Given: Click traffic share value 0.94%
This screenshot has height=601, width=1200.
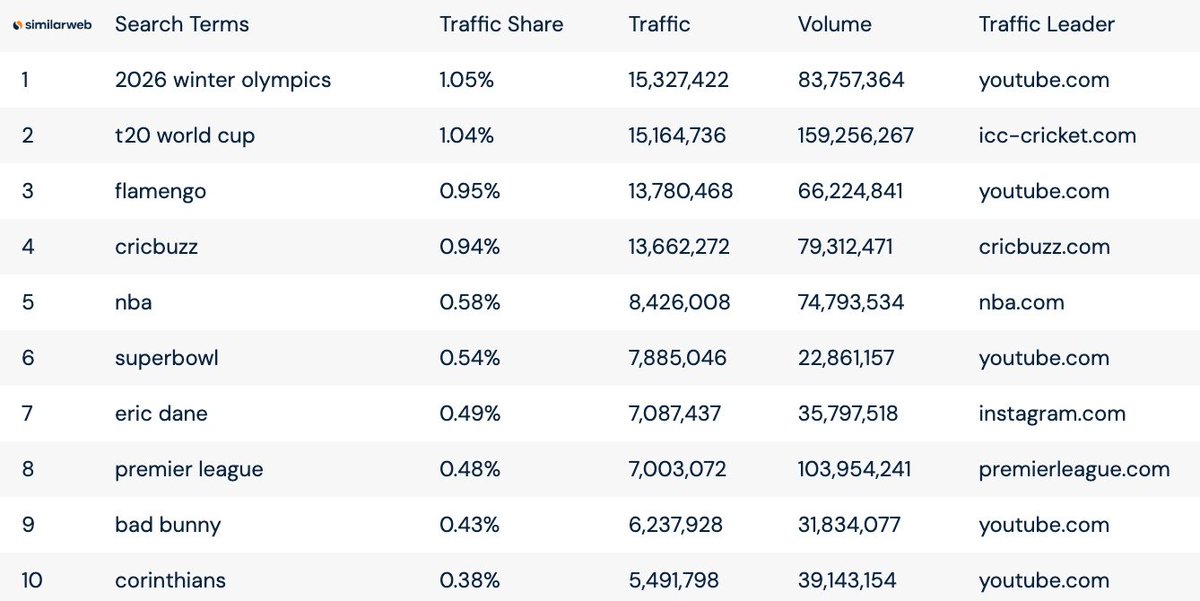Looking at the screenshot, I should tap(470, 247).
